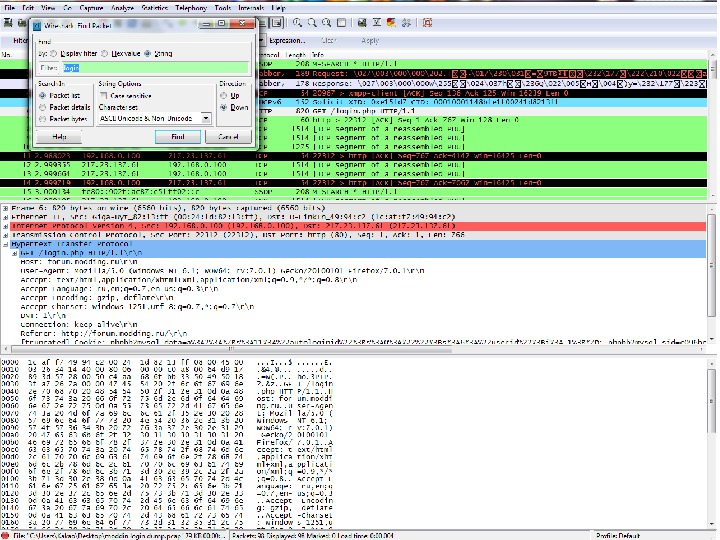Expand the Internet Protocol Version 4 row
The image size is (720, 540).
tap(5, 226)
